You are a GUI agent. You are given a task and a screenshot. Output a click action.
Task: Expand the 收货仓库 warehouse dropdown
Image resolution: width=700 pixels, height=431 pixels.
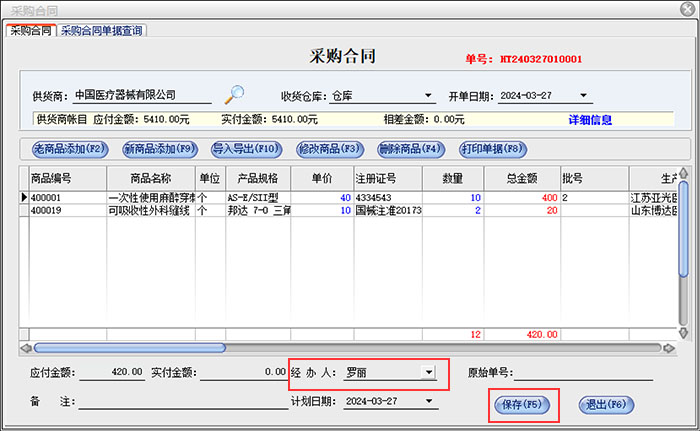[x=428, y=97]
